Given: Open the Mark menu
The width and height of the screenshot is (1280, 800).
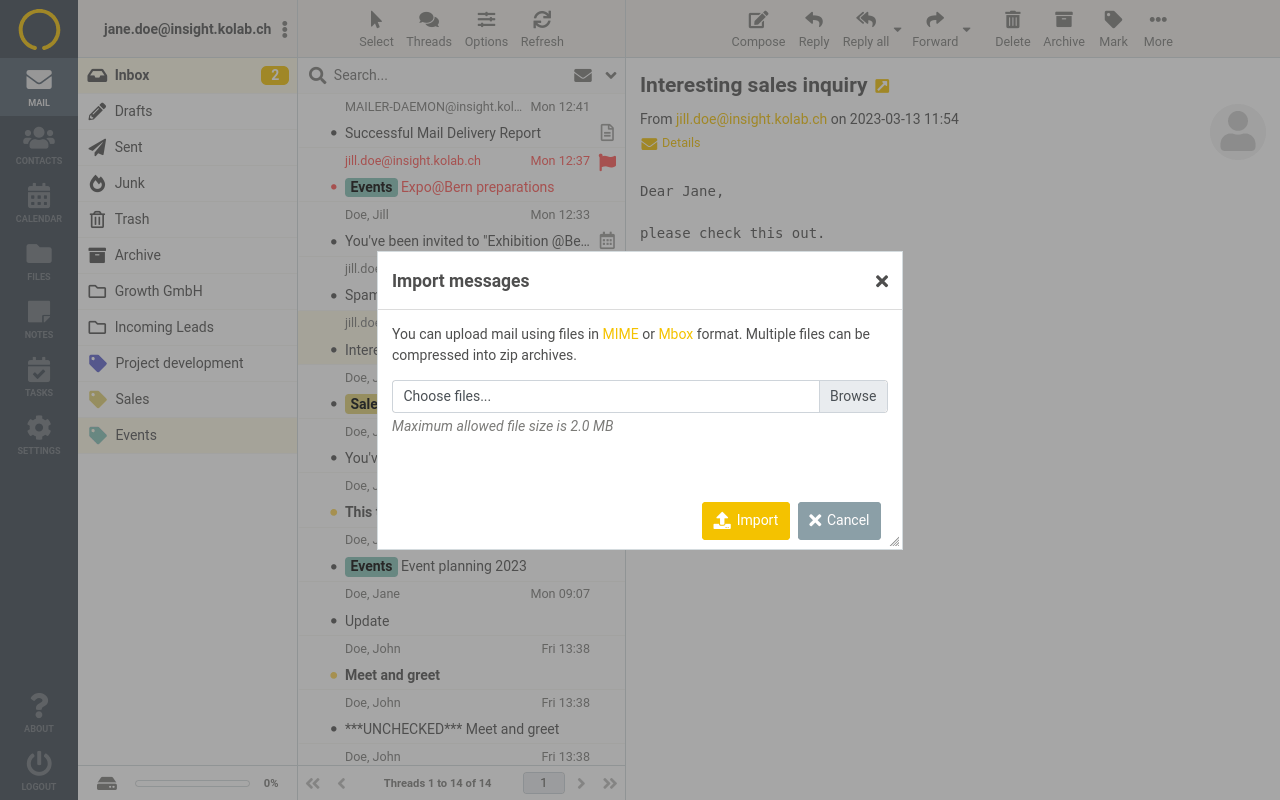Looking at the screenshot, I should coord(1113,29).
